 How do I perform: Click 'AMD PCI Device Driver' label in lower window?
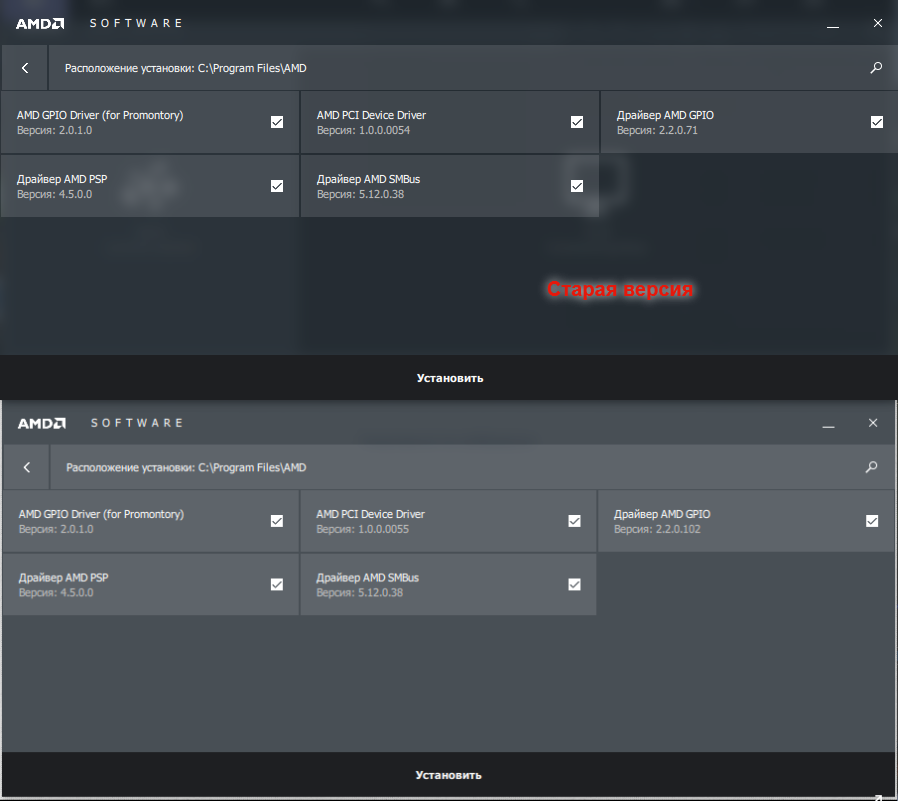(x=371, y=514)
